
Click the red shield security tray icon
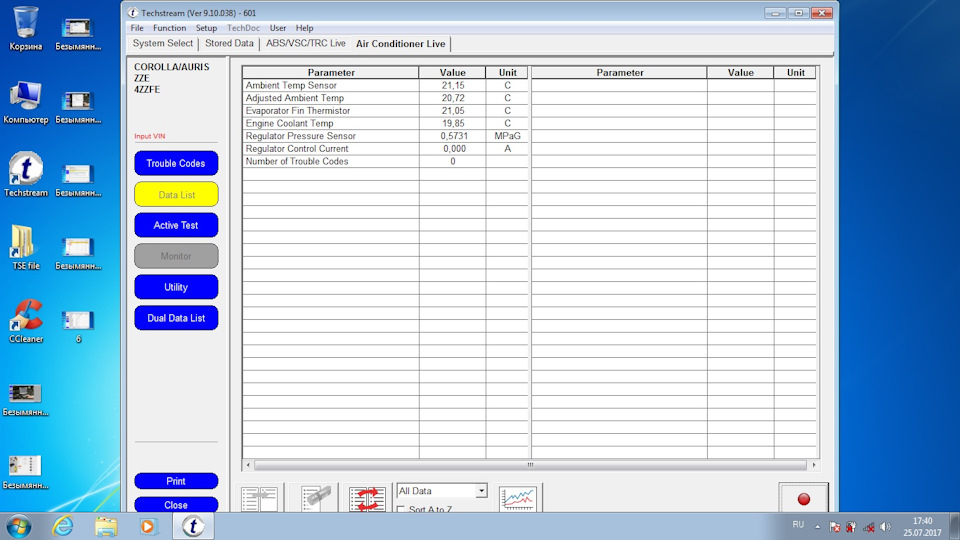coord(852,527)
